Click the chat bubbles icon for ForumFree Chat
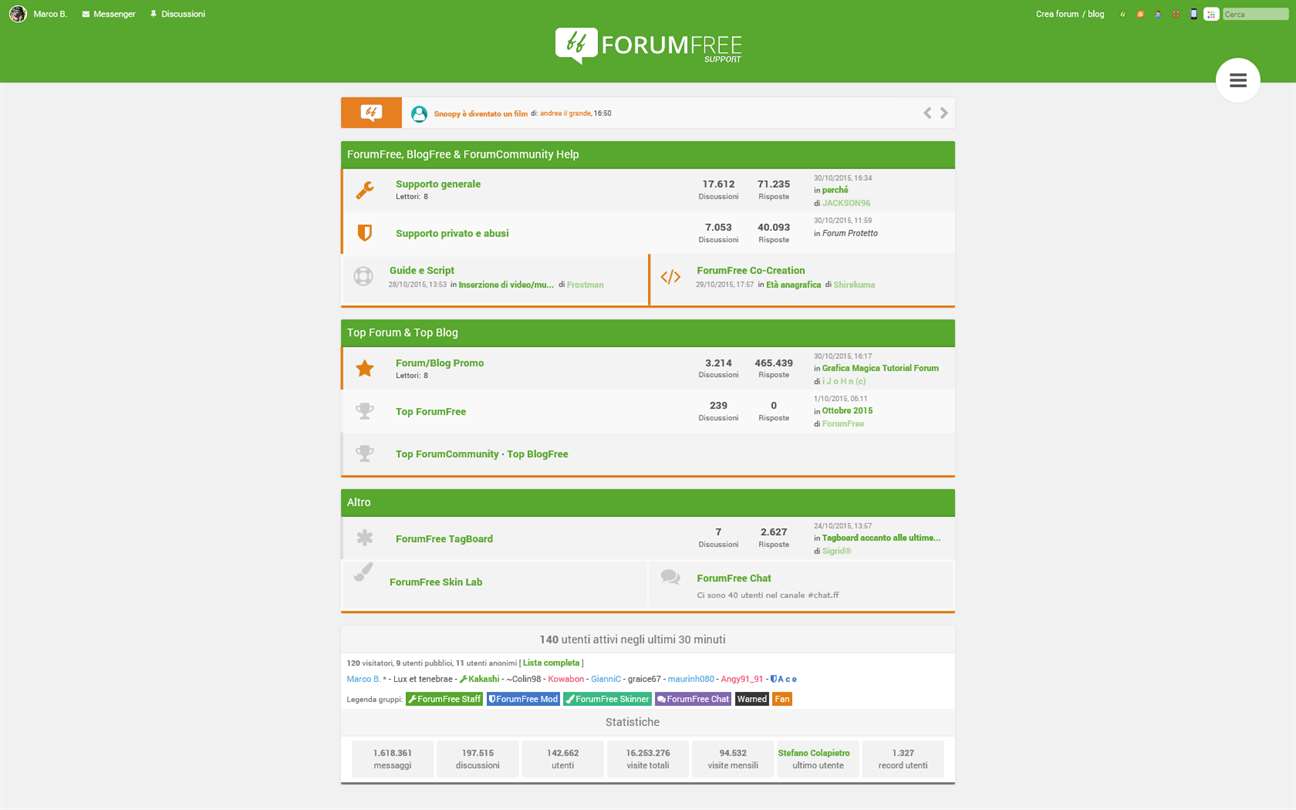Screen dimensions: 1296x810 click(670, 577)
